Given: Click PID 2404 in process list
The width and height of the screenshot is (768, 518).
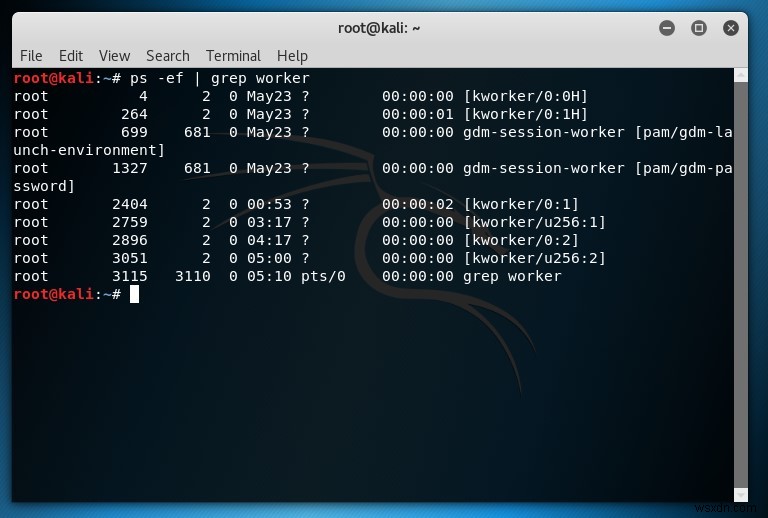Looking at the screenshot, I should (130, 204).
